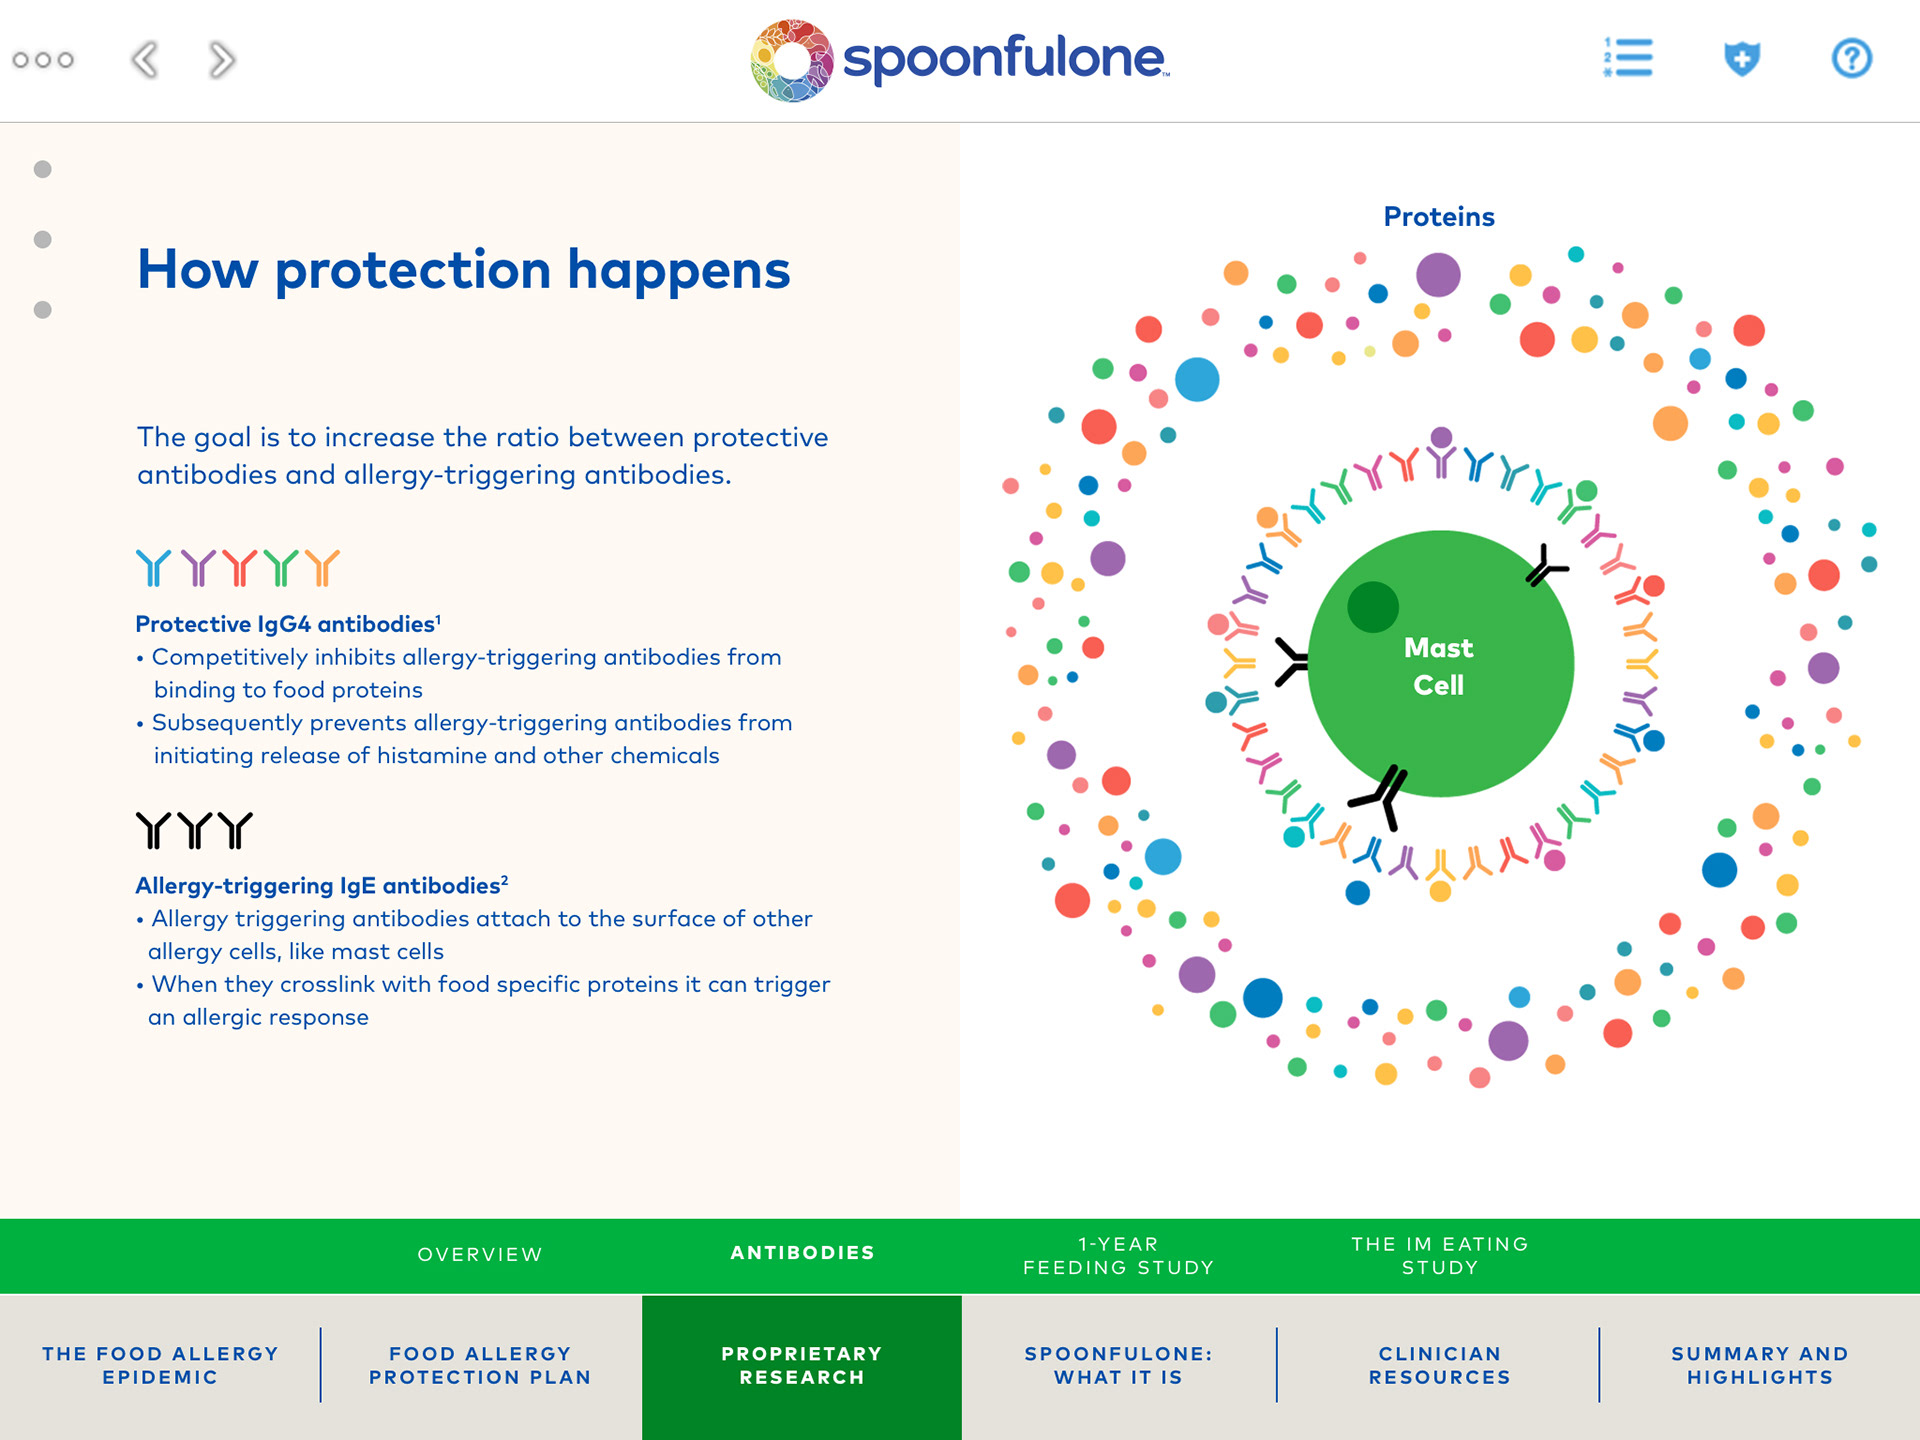Open the shield safety information icon
This screenshot has height=1440, width=1920.
(x=1741, y=58)
